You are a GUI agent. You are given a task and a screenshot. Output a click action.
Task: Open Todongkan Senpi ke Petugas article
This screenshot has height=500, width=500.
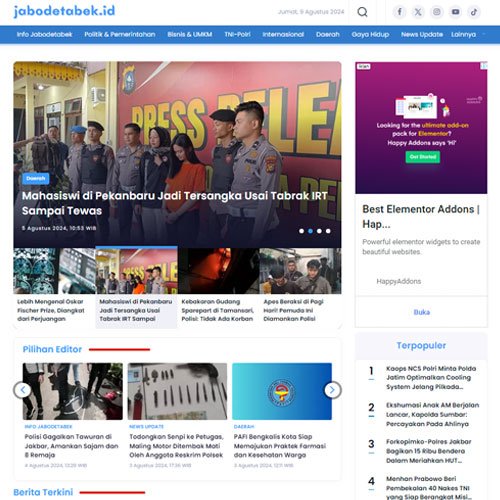pyautogui.click(x=176, y=446)
